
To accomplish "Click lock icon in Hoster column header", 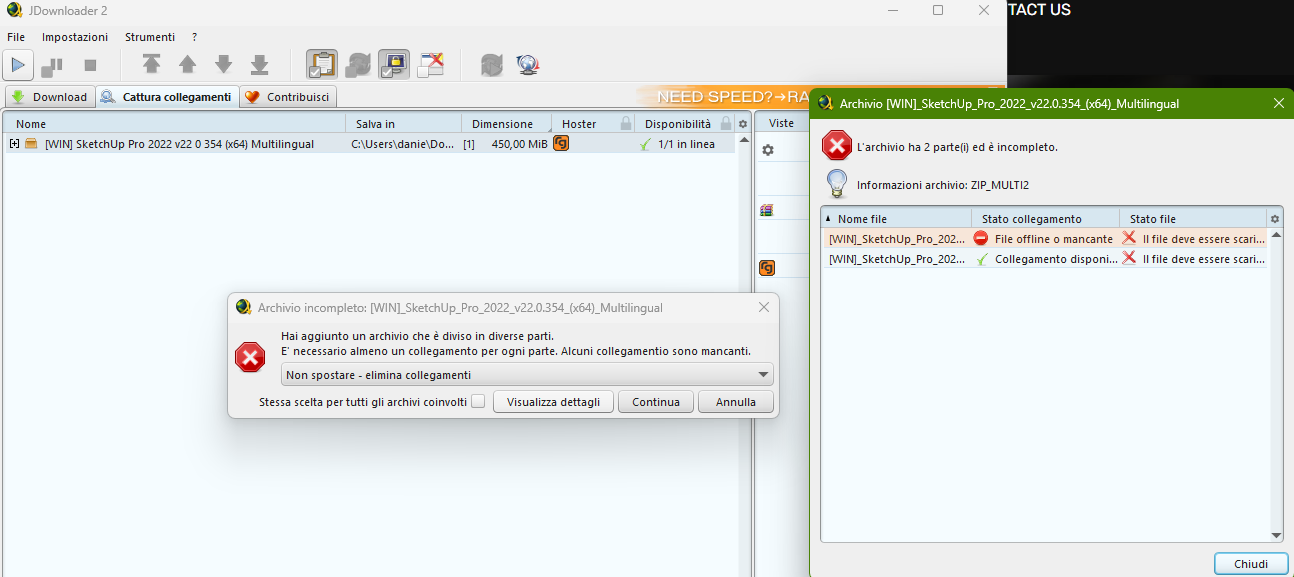I will (x=626, y=124).
